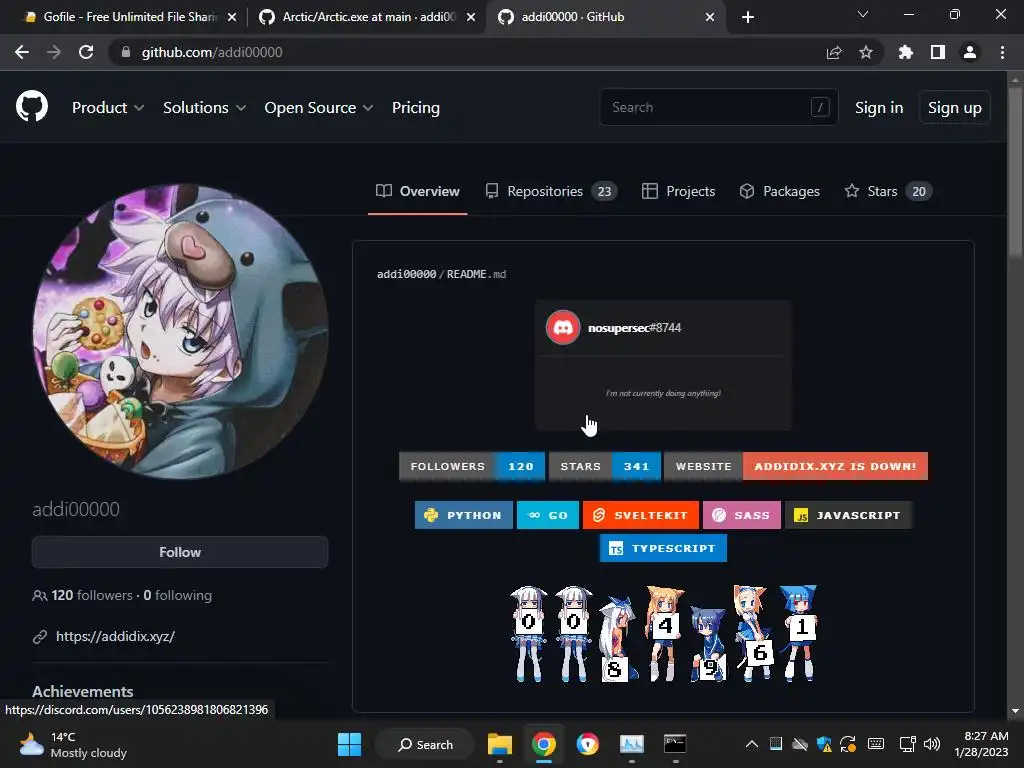
Task: Click the JavaScript badge
Action: tap(848, 515)
